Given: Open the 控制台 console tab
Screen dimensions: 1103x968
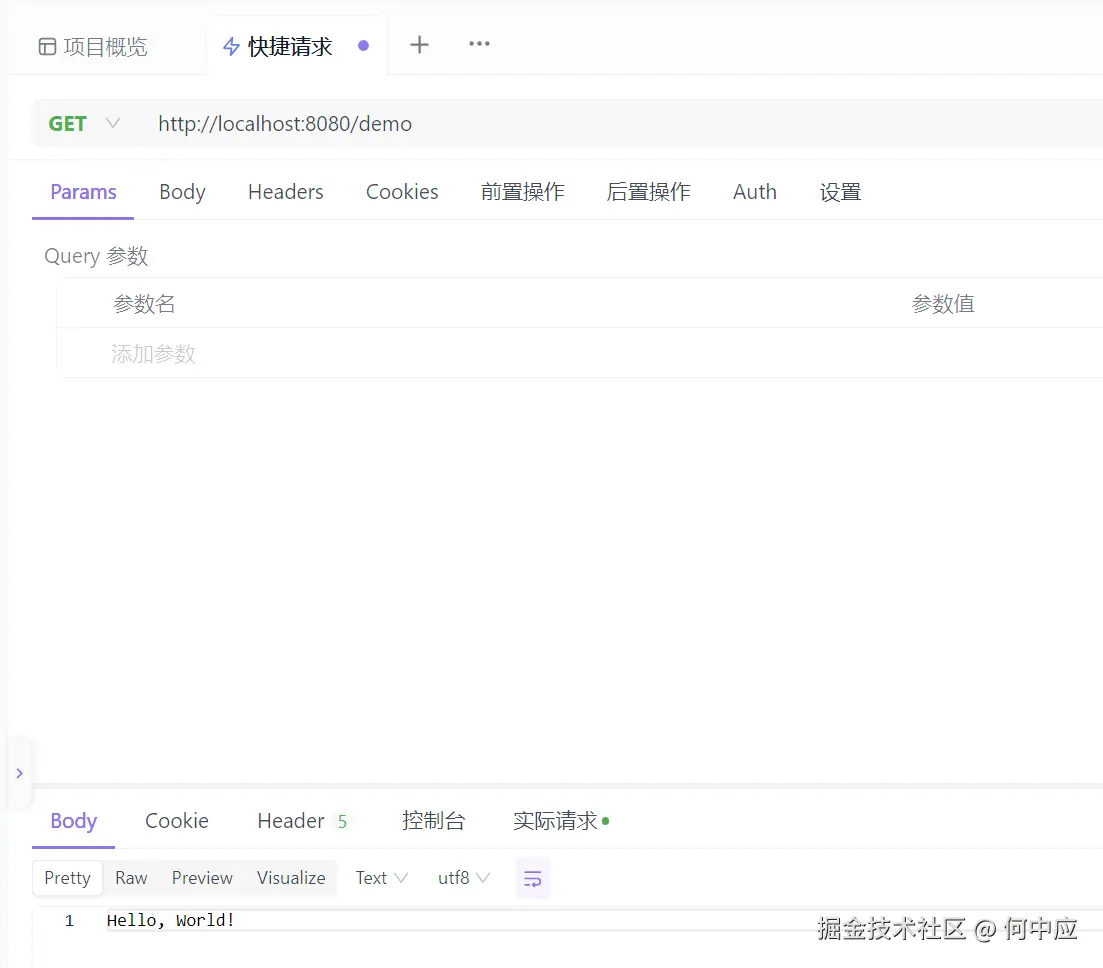Looking at the screenshot, I should [434, 820].
